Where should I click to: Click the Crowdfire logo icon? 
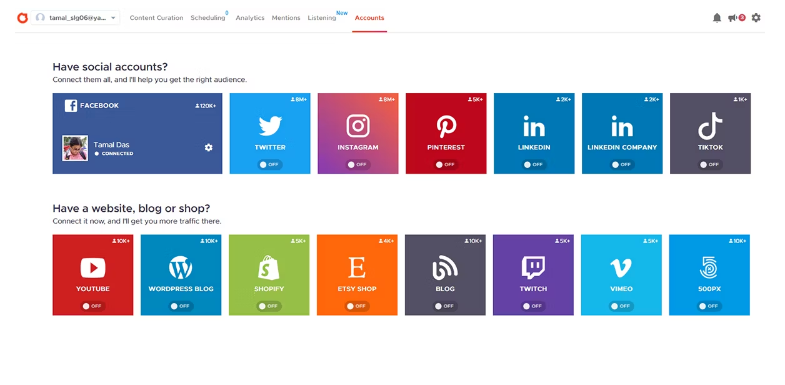point(22,18)
